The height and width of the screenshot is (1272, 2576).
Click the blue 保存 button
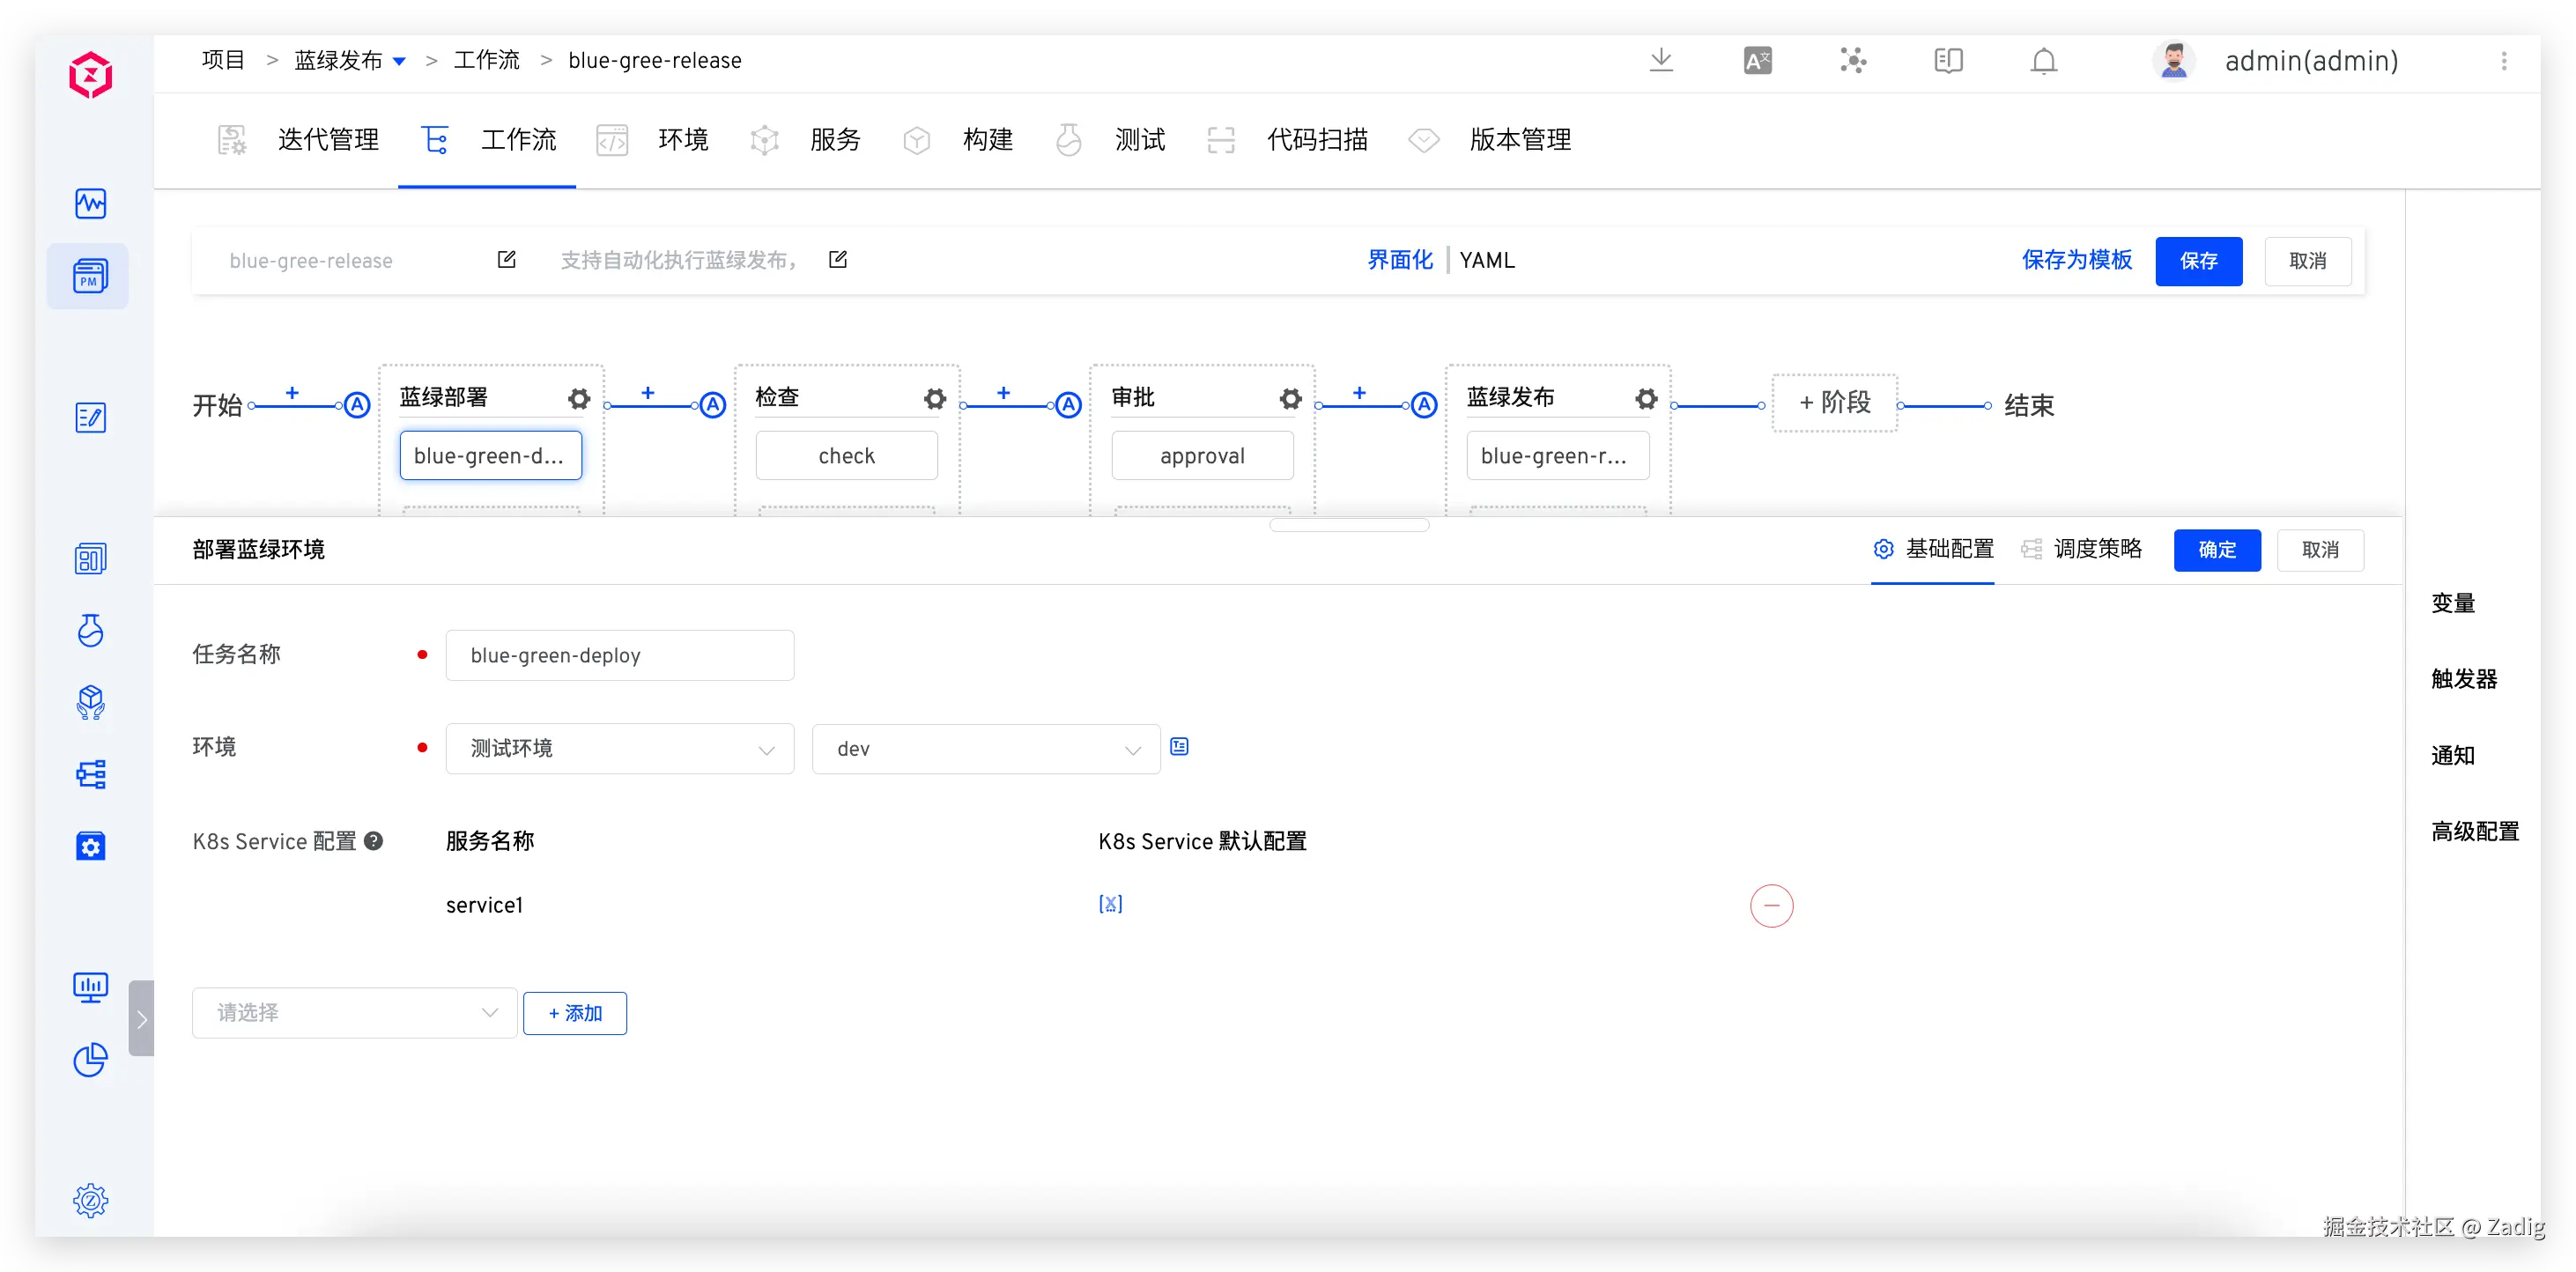(2198, 261)
